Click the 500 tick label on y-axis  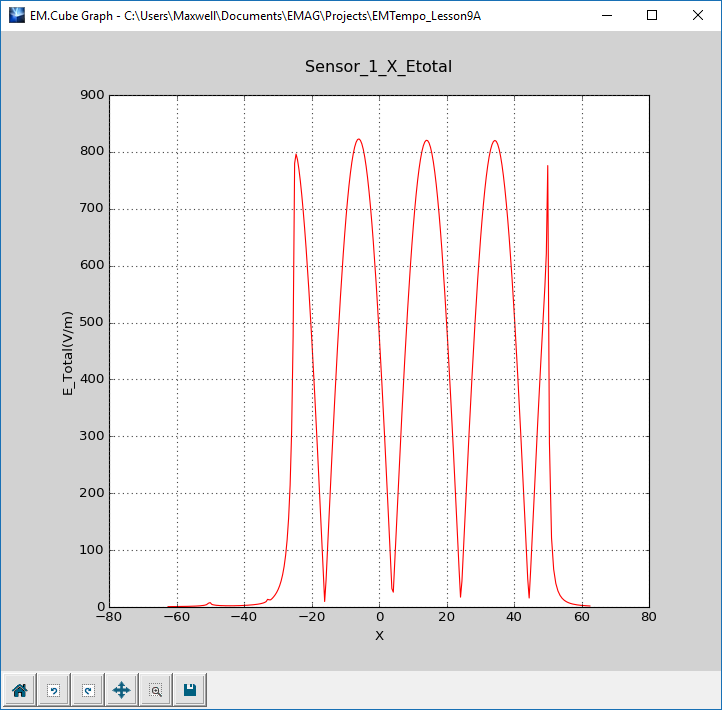tap(93, 323)
